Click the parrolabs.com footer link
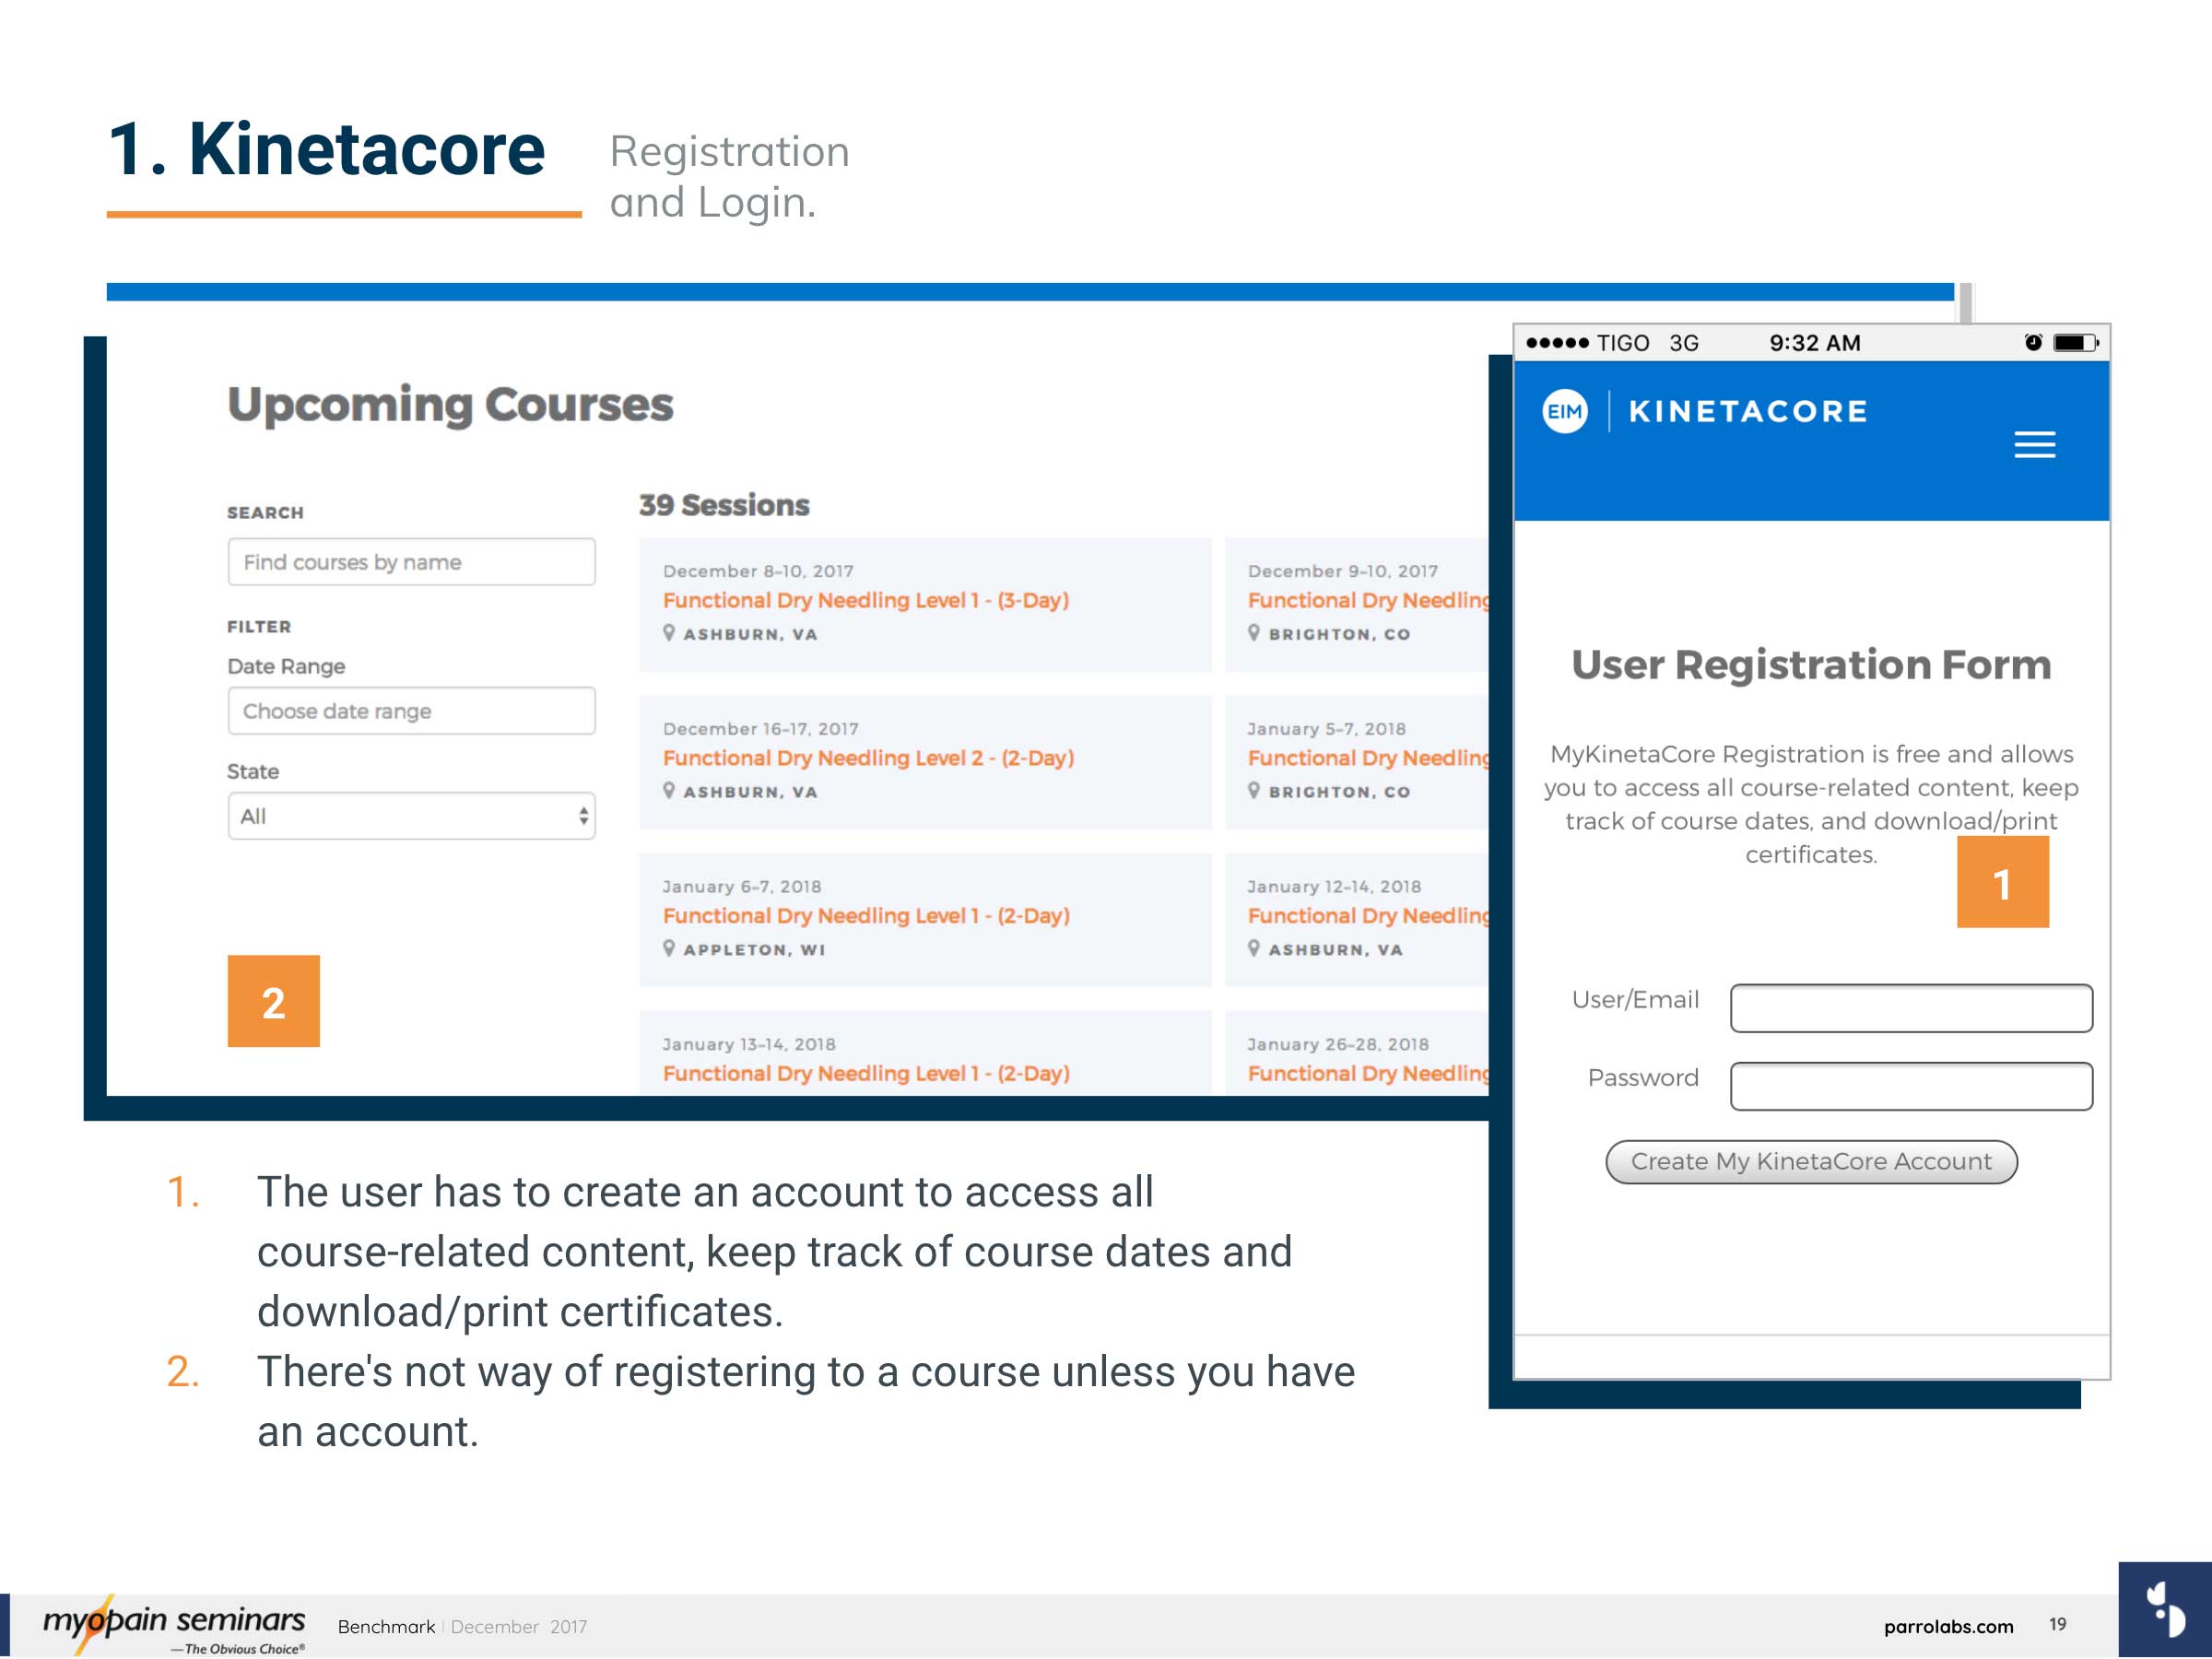The height and width of the screenshot is (1659, 2212). pyautogui.click(x=1948, y=1626)
